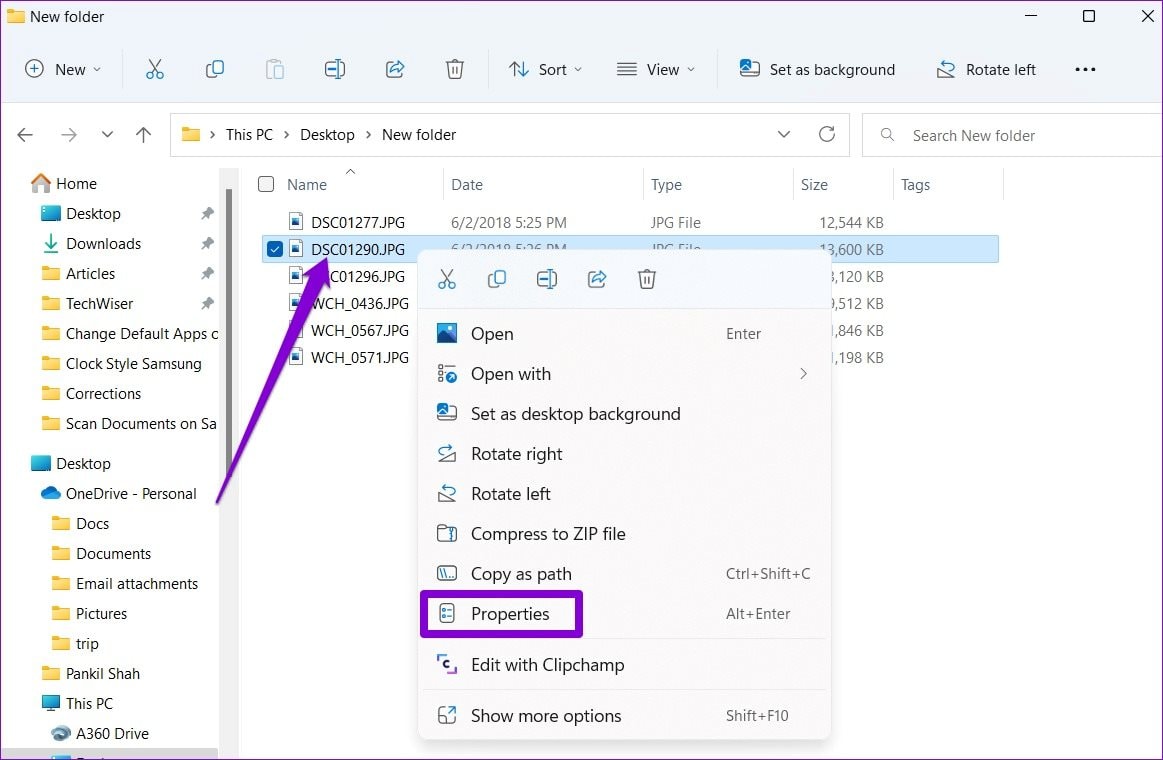This screenshot has height=760, width=1163.
Task: Click Rename icon in context menu
Action: (547, 280)
